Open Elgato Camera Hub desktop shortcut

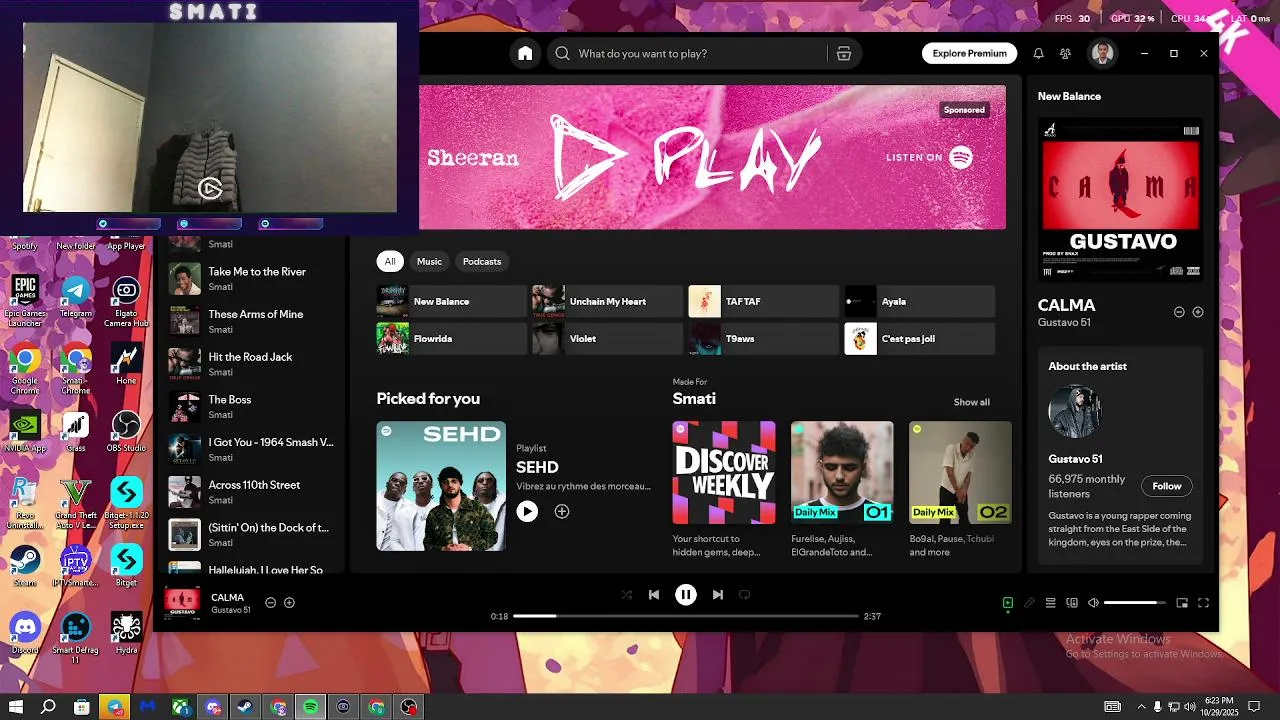tap(126, 303)
